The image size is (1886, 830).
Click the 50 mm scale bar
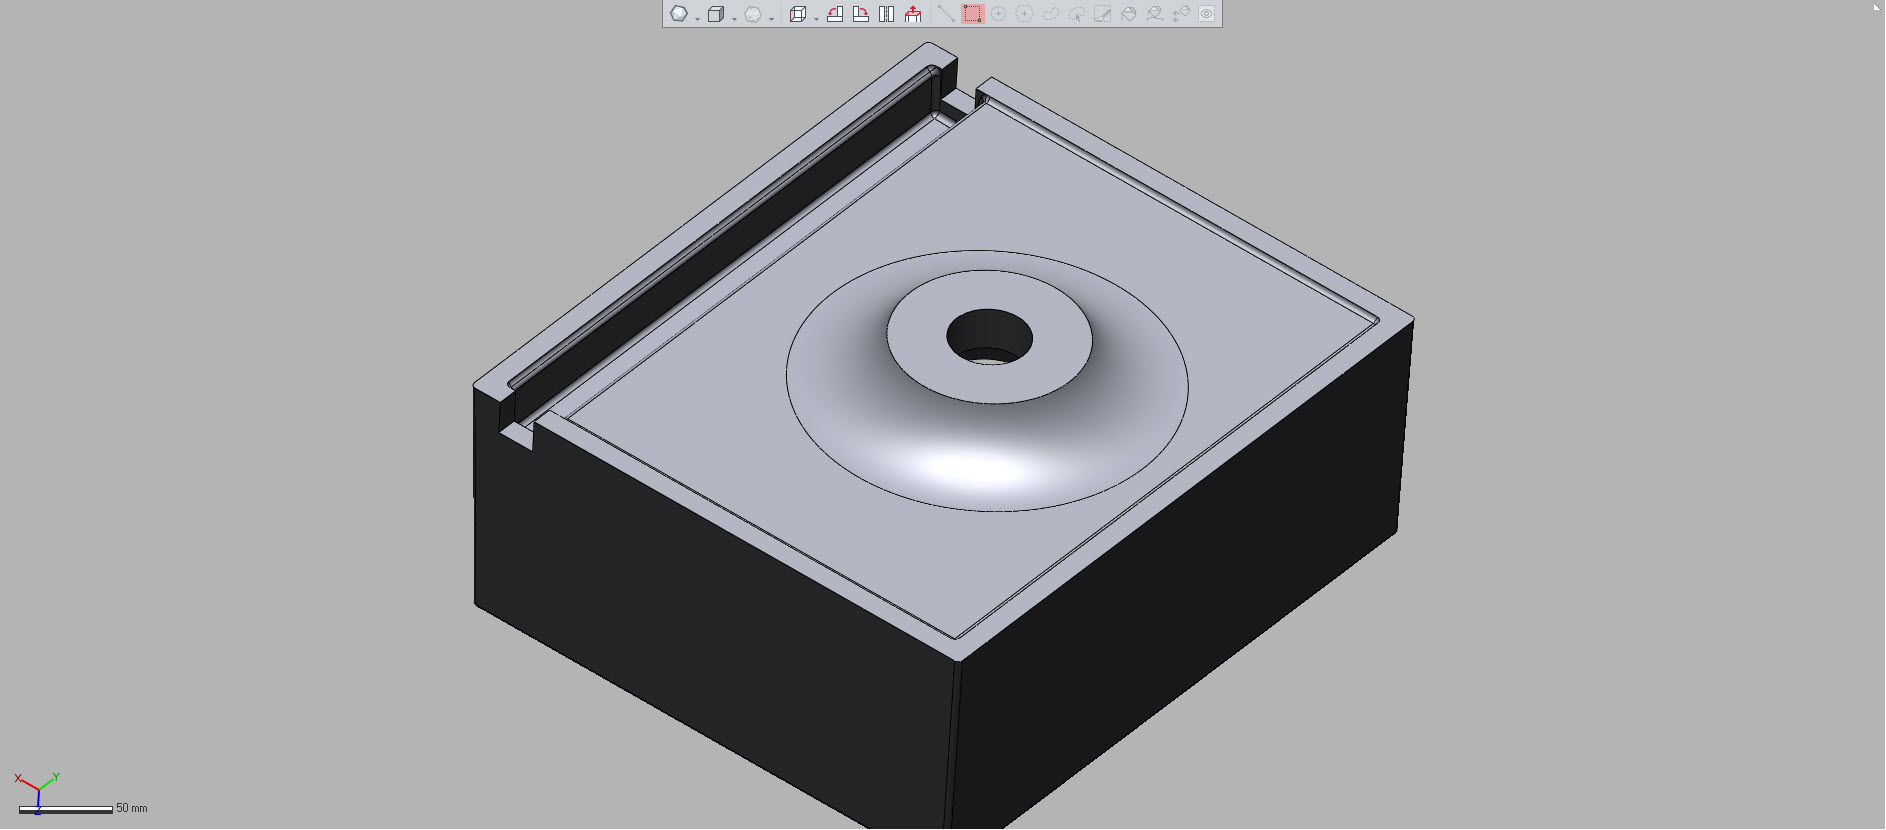[x=66, y=809]
